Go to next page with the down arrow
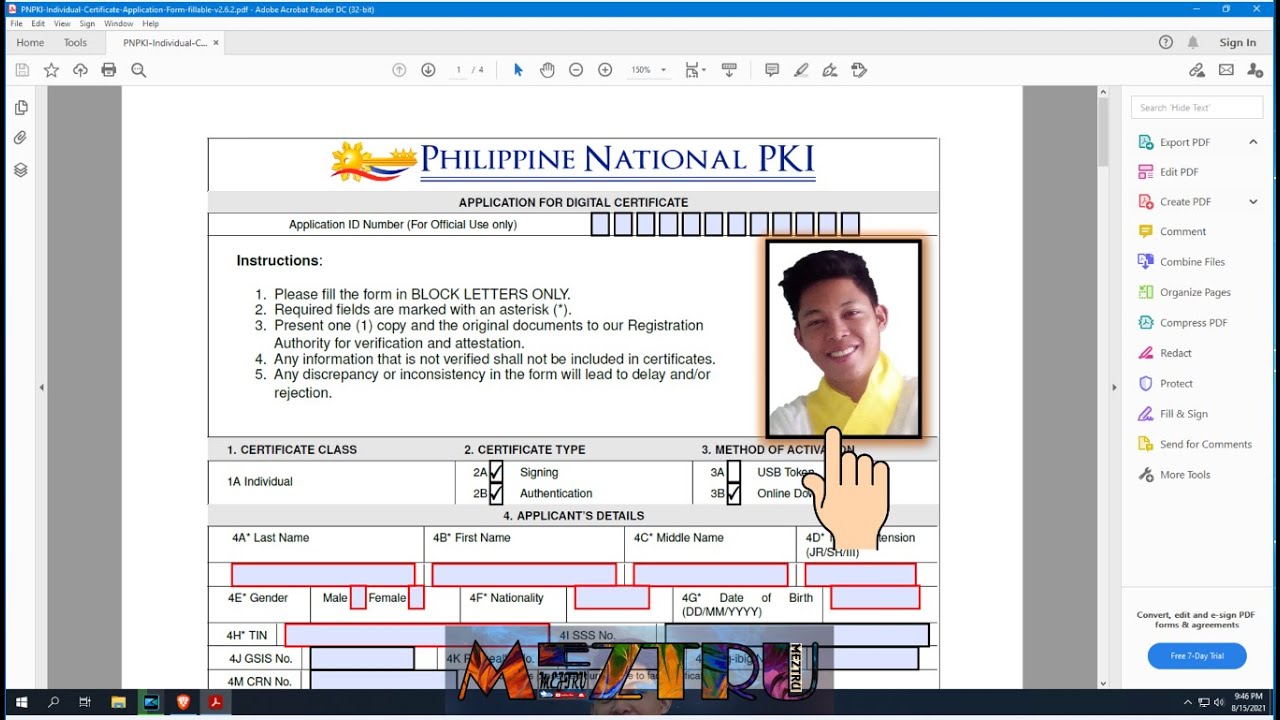 pyautogui.click(x=428, y=70)
